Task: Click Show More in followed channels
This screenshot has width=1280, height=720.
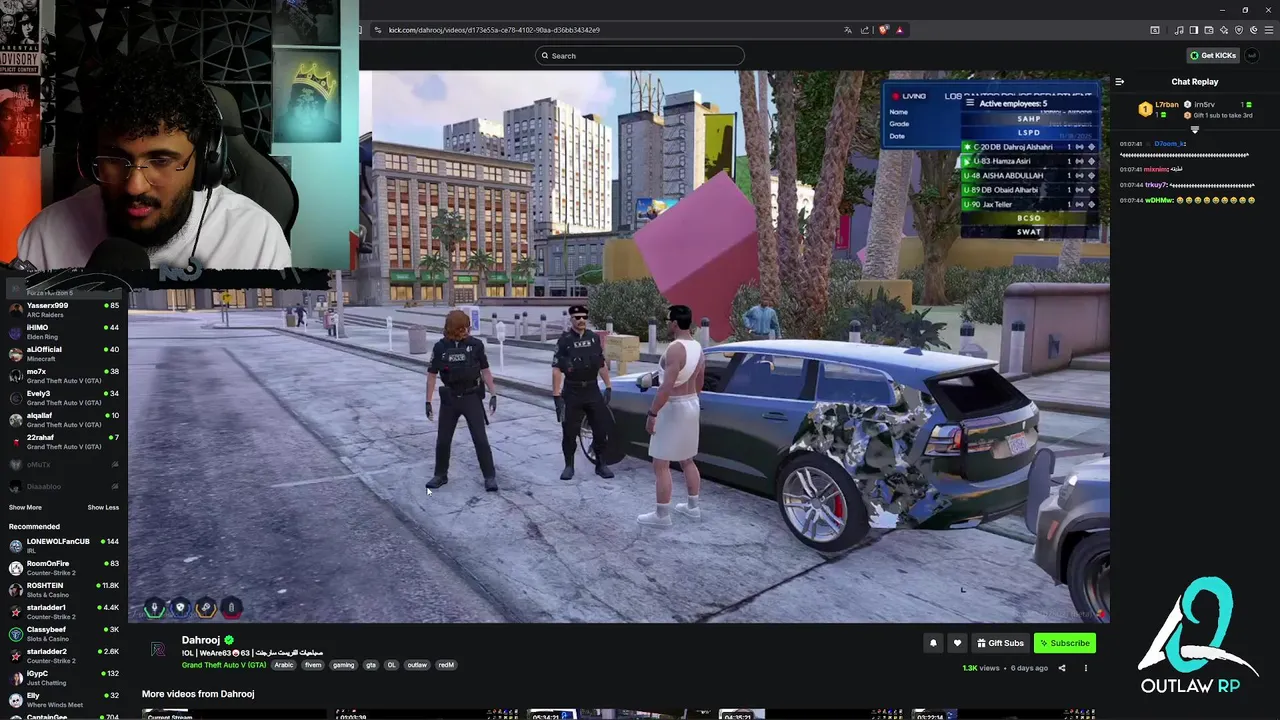Action: pos(25,507)
